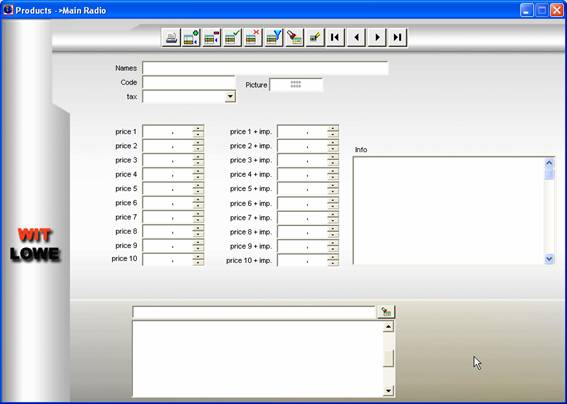The image size is (567, 404).
Task: Click the Picture field box
Action: (296, 85)
